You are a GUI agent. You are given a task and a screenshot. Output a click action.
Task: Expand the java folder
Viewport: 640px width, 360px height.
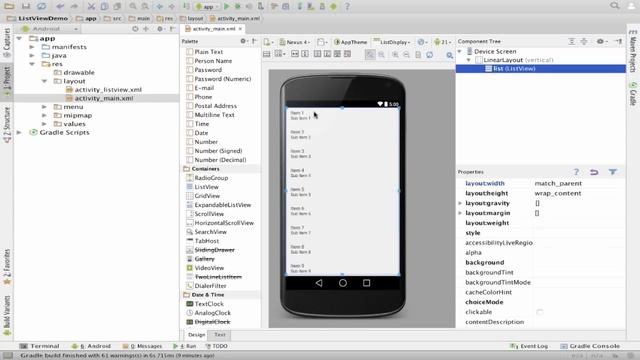click(x=32, y=56)
